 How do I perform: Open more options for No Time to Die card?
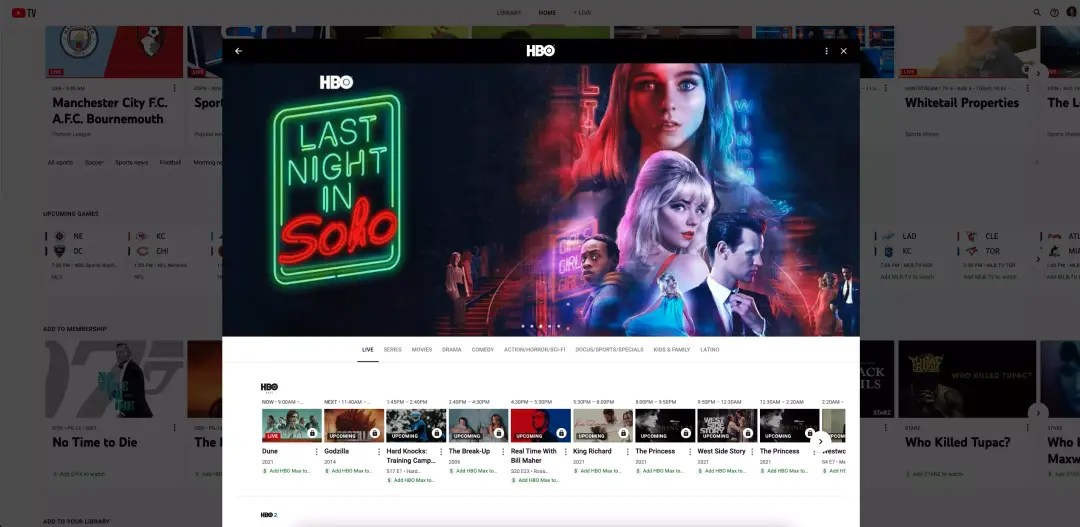pyautogui.click(x=174, y=428)
